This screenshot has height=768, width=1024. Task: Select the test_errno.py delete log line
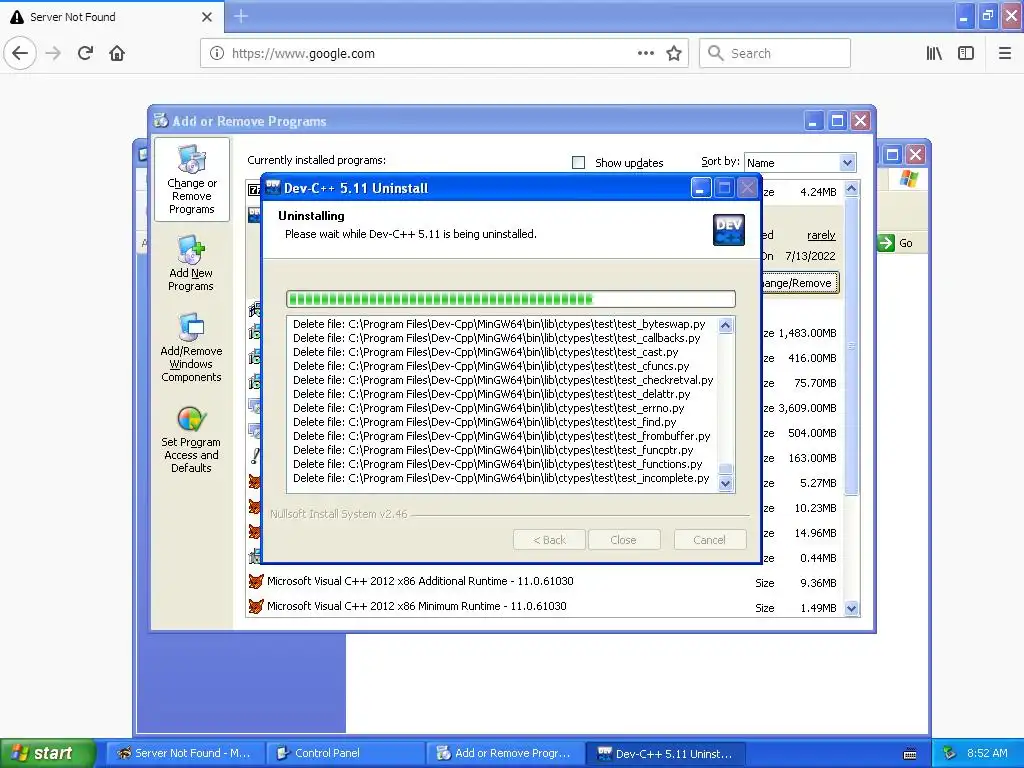488,408
